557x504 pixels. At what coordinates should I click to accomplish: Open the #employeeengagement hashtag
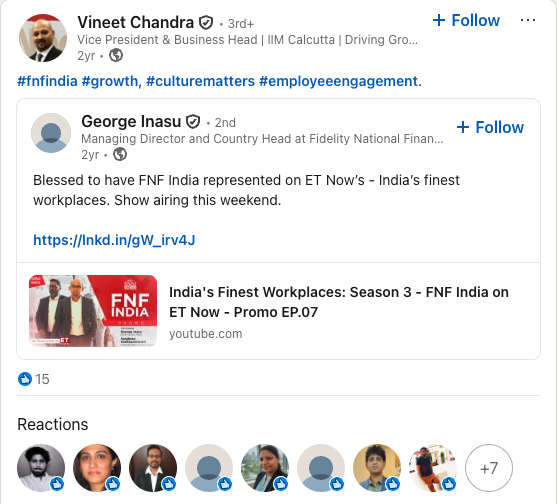(x=338, y=81)
